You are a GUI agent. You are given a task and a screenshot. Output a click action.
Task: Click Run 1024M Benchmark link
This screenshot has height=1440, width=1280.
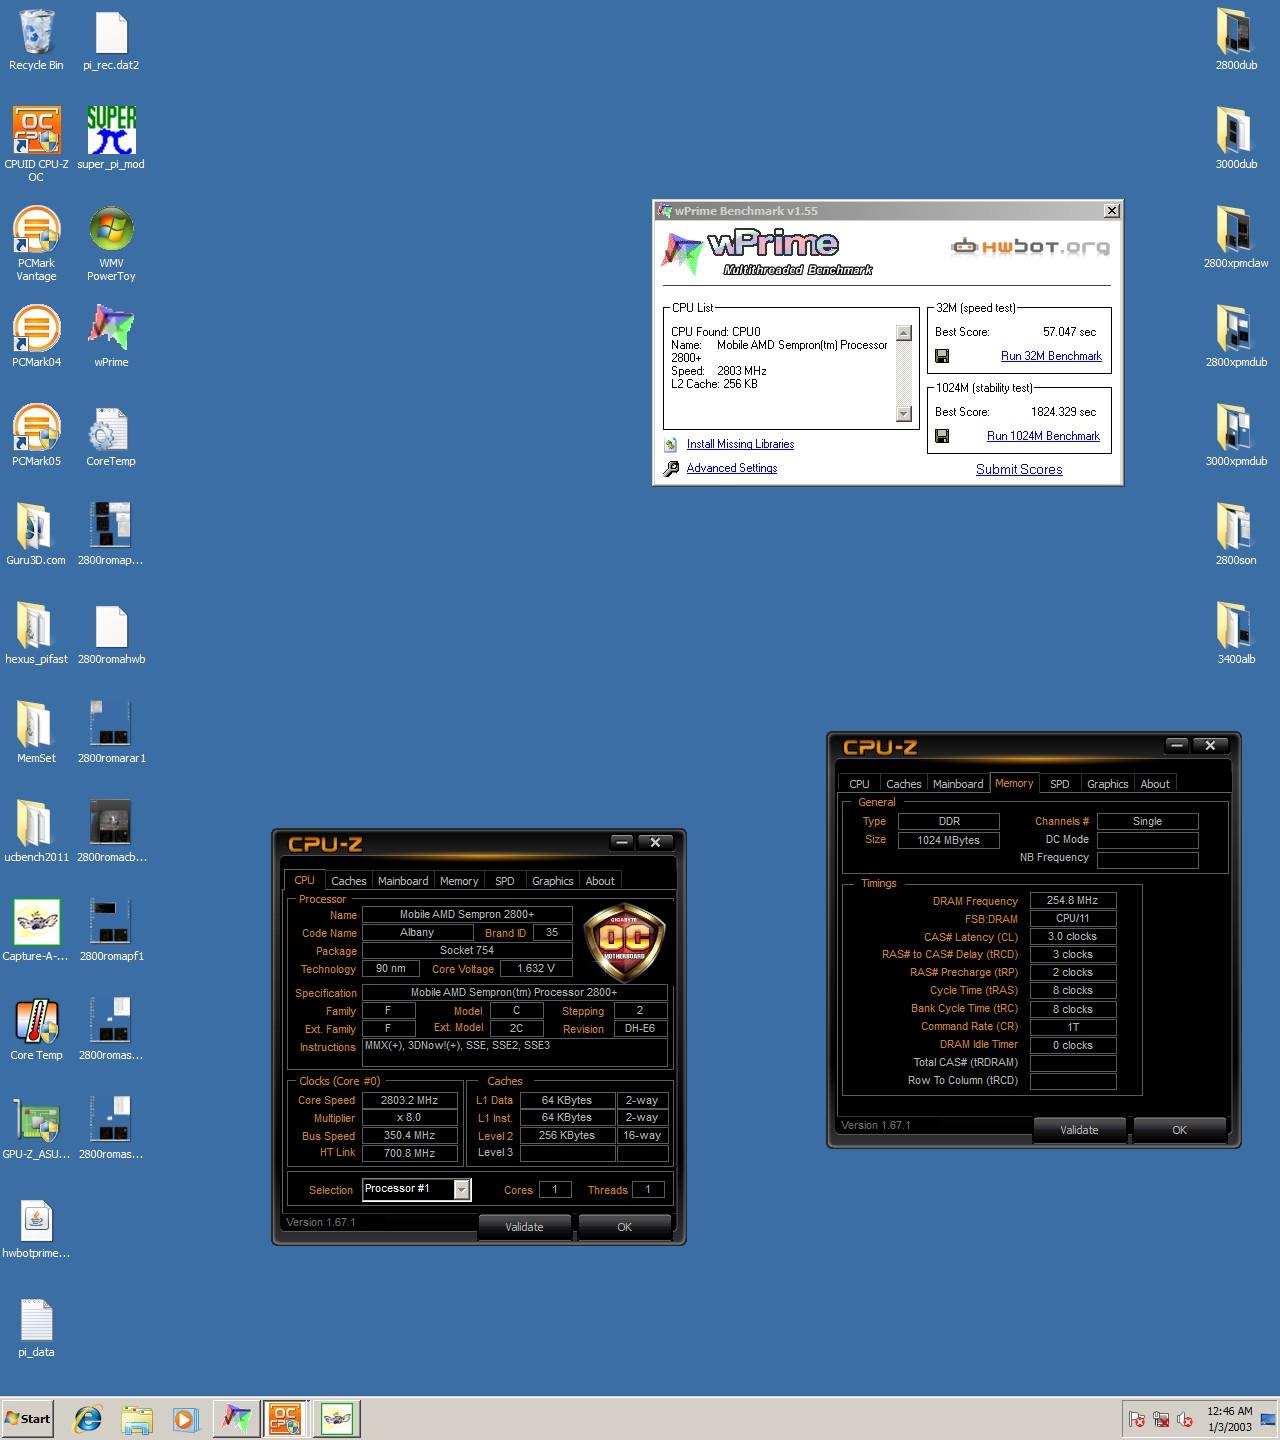tap(1043, 436)
